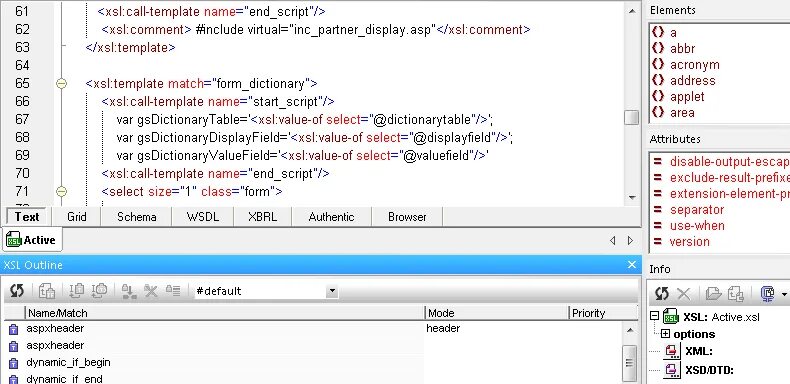This screenshot has width=790, height=384.
Task: Click the Info panel refresh icon
Action: click(x=662, y=293)
